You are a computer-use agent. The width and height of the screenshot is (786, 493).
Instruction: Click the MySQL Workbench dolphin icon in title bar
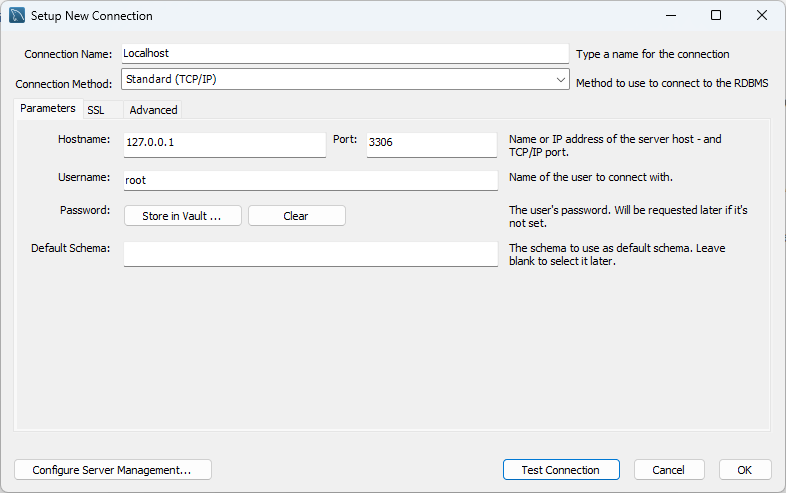tap(17, 16)
